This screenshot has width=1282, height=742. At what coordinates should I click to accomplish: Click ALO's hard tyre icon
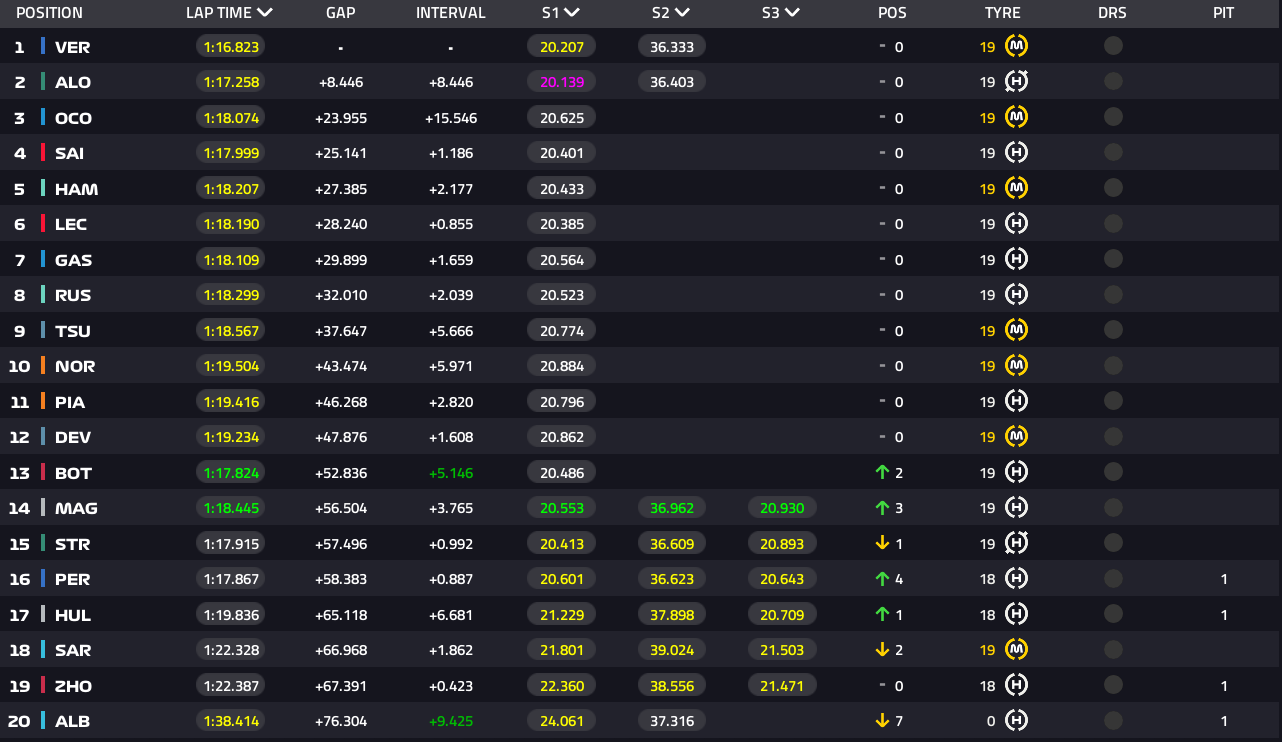(1016, 82)
